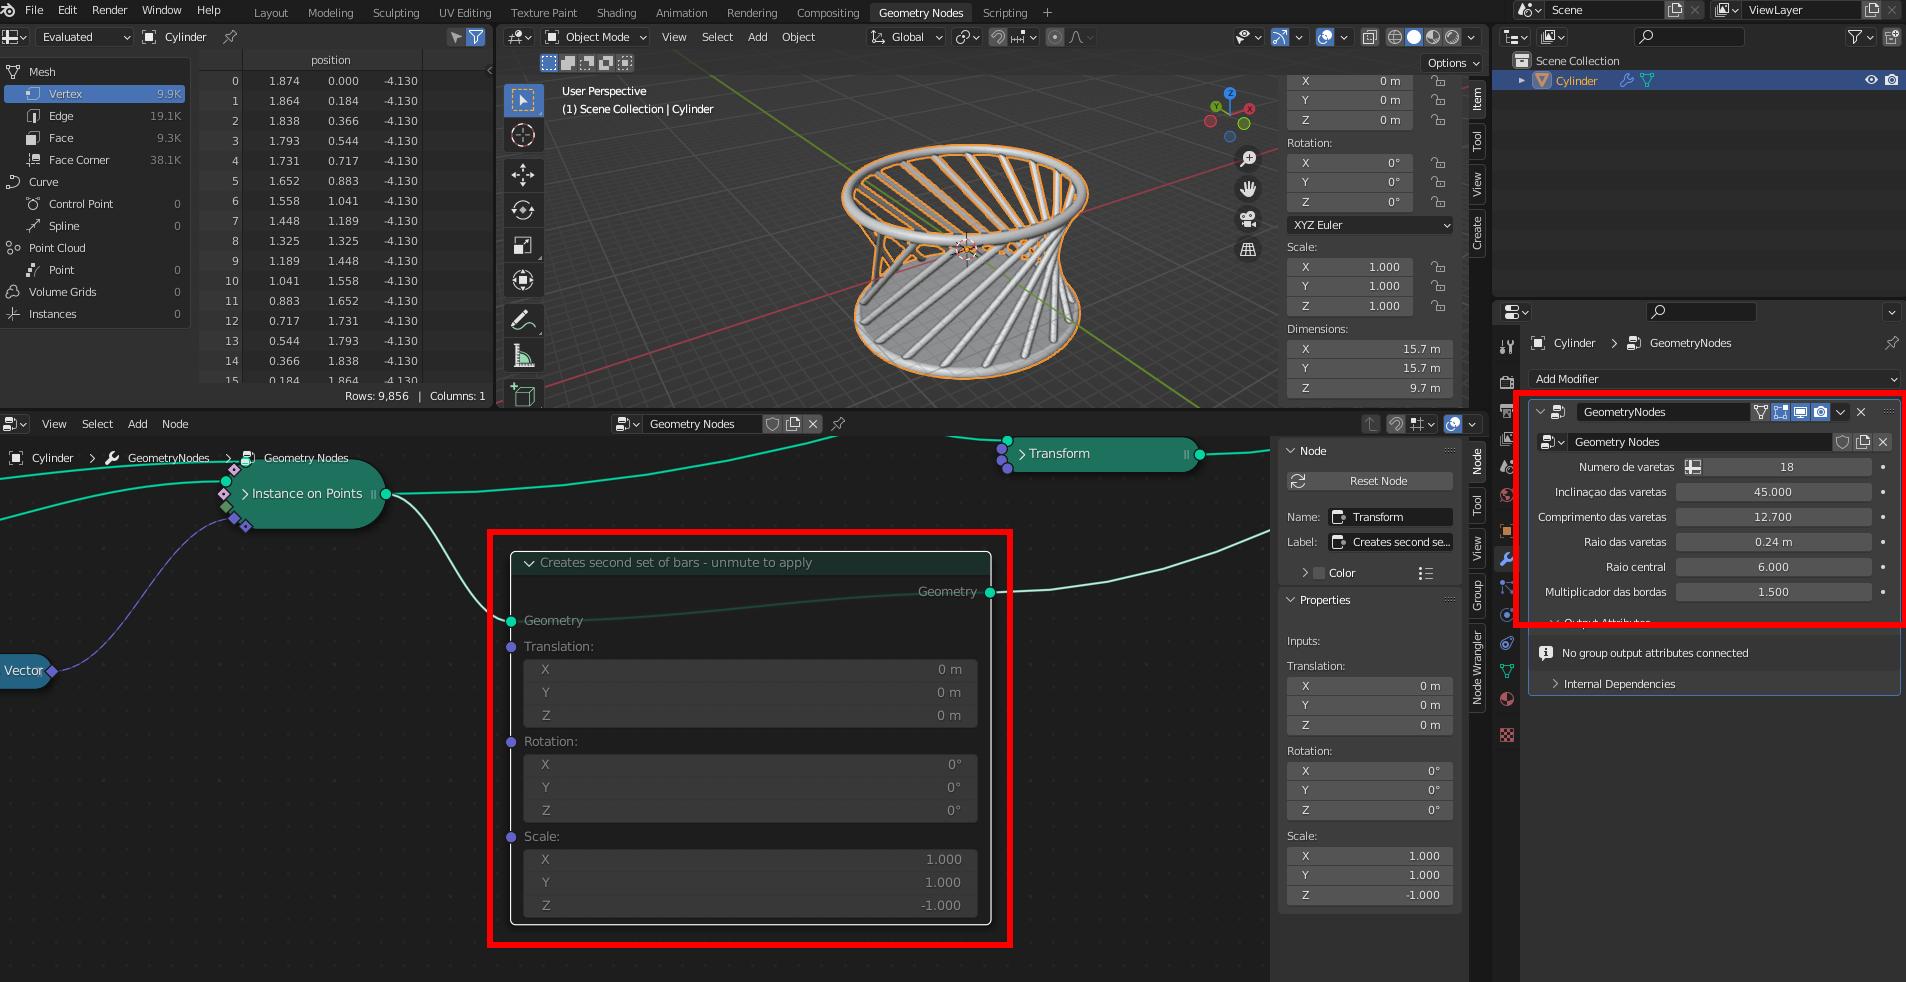Collapse the transform node labeled Creates second set

tap(529, 563)
